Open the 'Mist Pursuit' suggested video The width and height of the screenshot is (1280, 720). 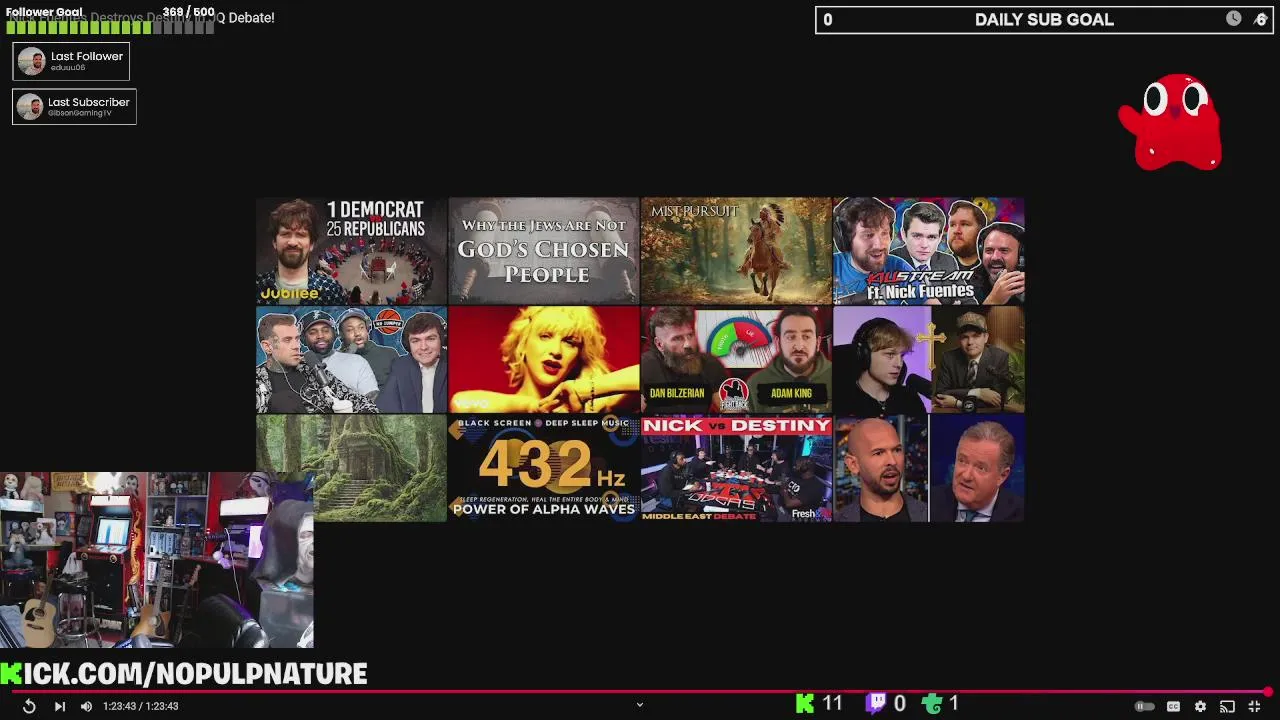click(736, 250)
